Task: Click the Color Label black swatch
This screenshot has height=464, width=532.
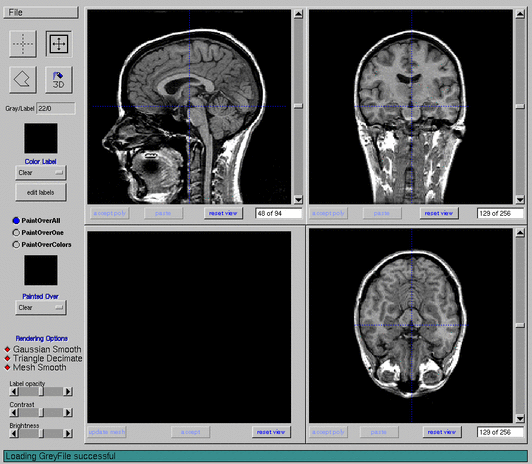Action: [41, 138]
